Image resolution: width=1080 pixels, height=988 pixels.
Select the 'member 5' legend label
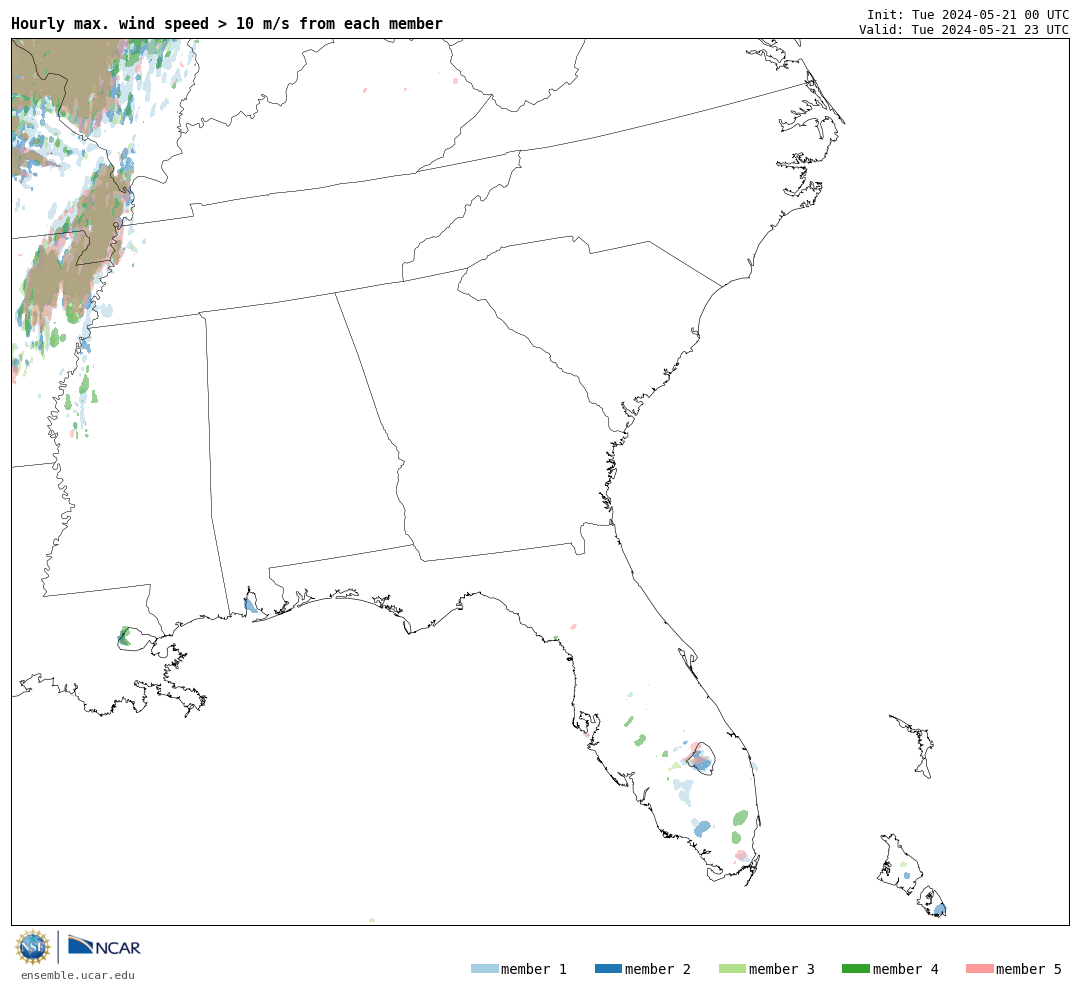[x=1029, y=969]
